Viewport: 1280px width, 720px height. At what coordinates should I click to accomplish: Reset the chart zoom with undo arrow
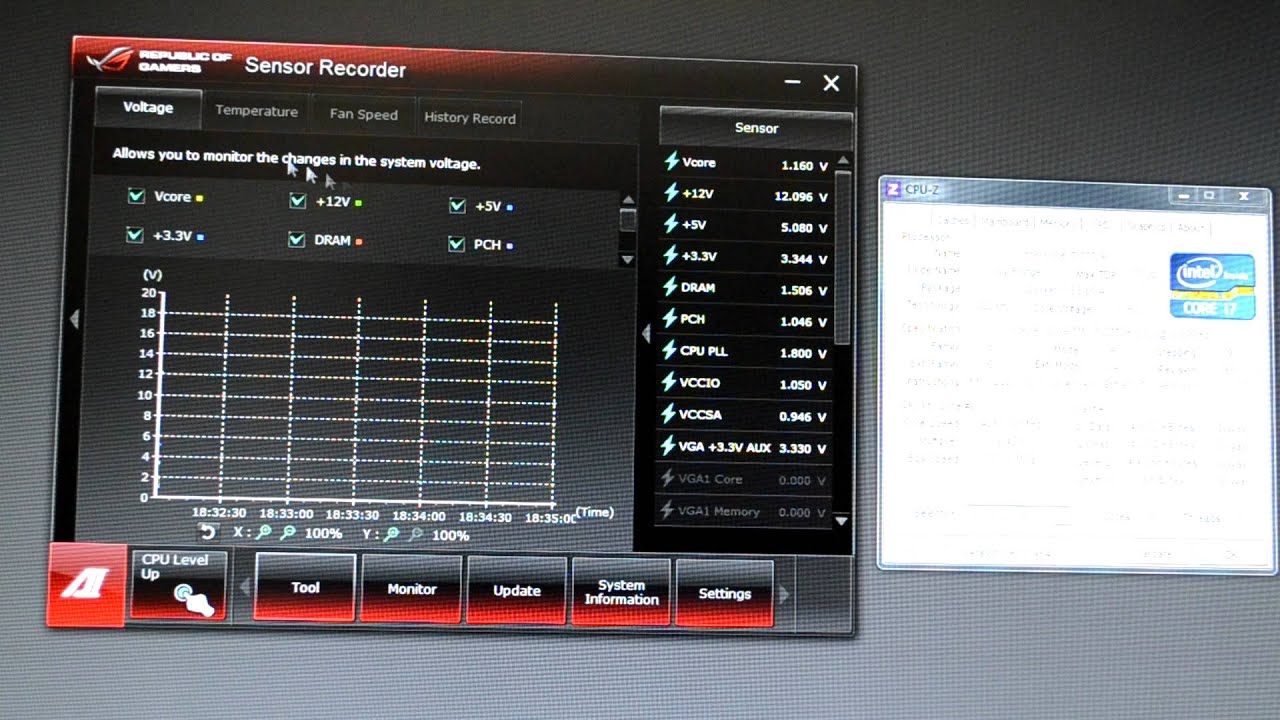point(208,532)
